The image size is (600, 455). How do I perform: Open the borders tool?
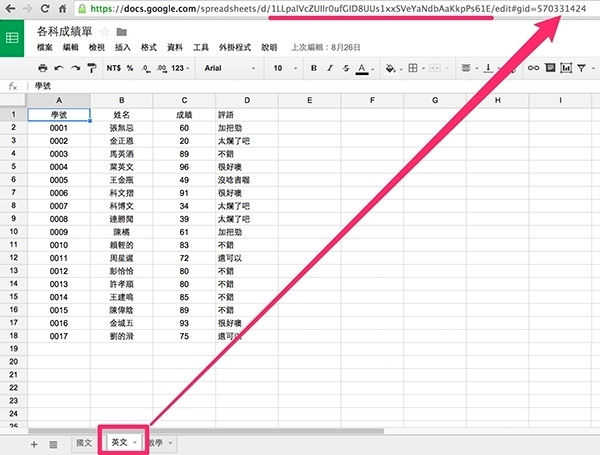click(x=413, y=68)
